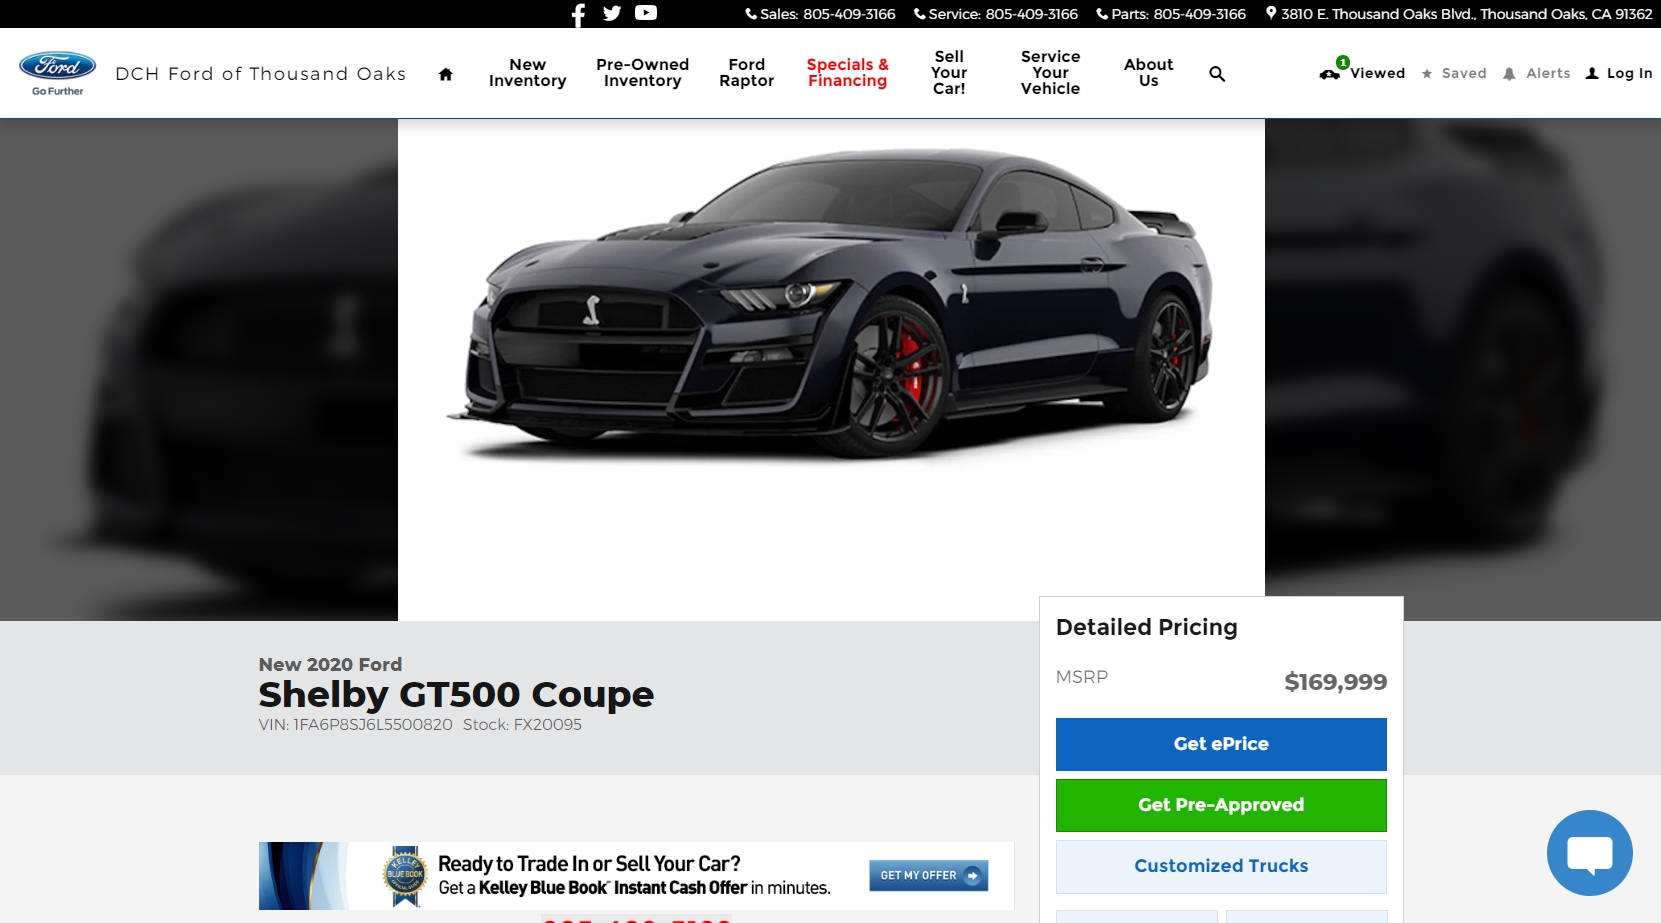This screenshot has height=923, width=1661.
Task: Expand Specials & Financing menu
Action: point(847,73)
